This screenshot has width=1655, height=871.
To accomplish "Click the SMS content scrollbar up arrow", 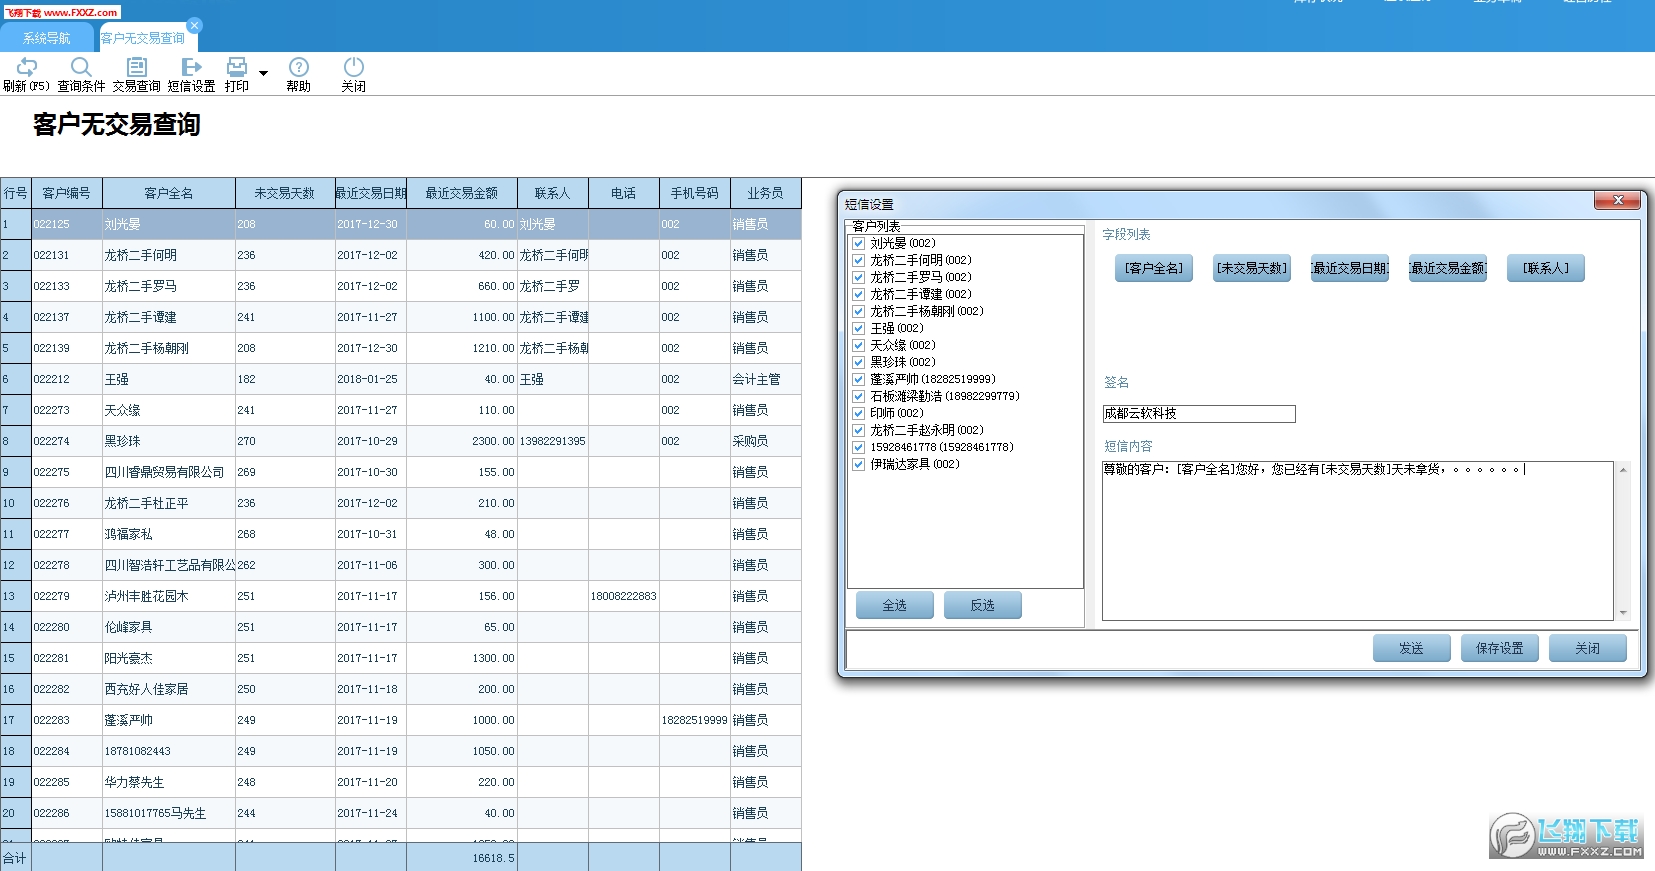I will coord(1623,469).
